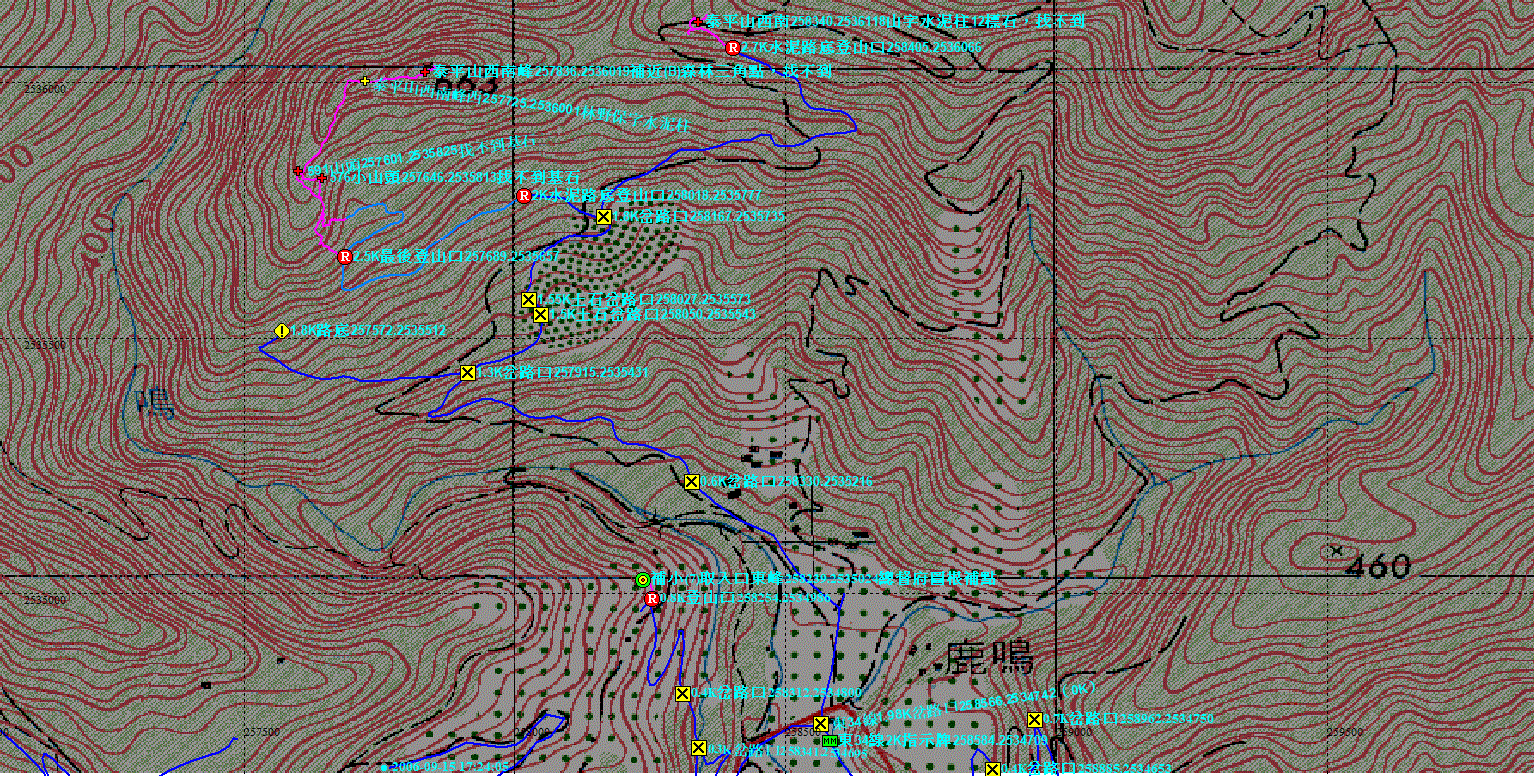Select the yellow cross 秦平山西南峰西 marker
Image resolution: width=1534 pixels, height=776 pixels.
click(365, 81)
